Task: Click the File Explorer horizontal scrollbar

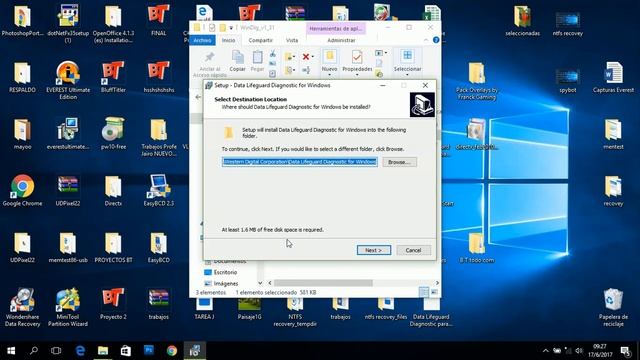Action: [323, 283]
